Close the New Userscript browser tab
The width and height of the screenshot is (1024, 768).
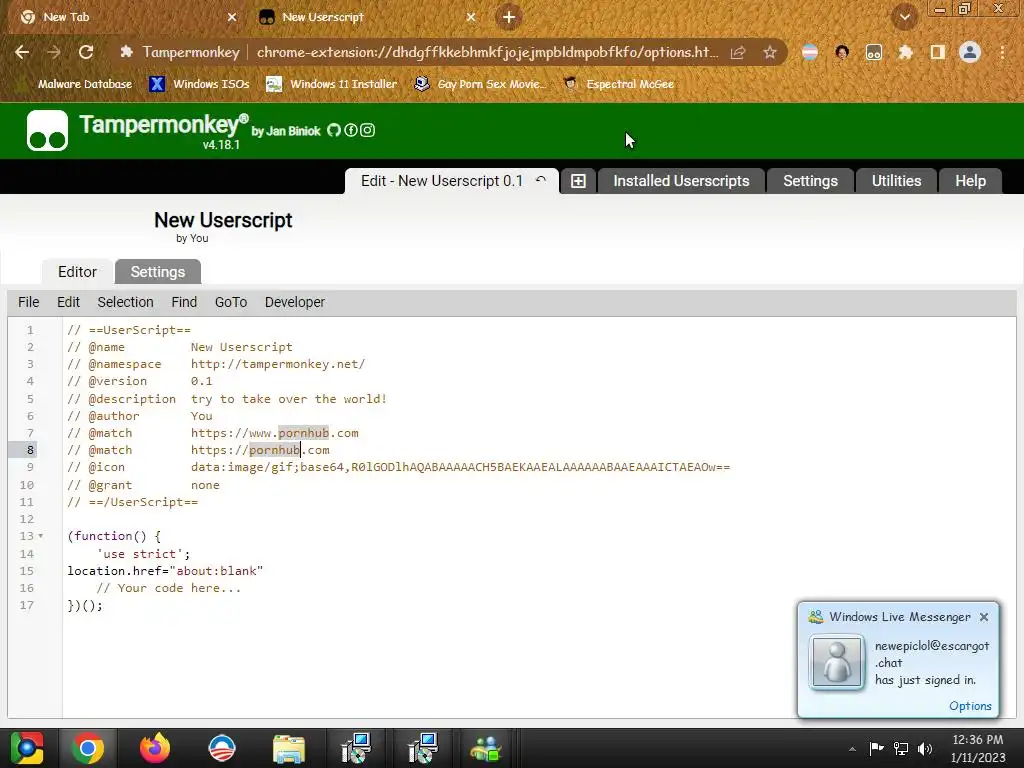(471, 17)
